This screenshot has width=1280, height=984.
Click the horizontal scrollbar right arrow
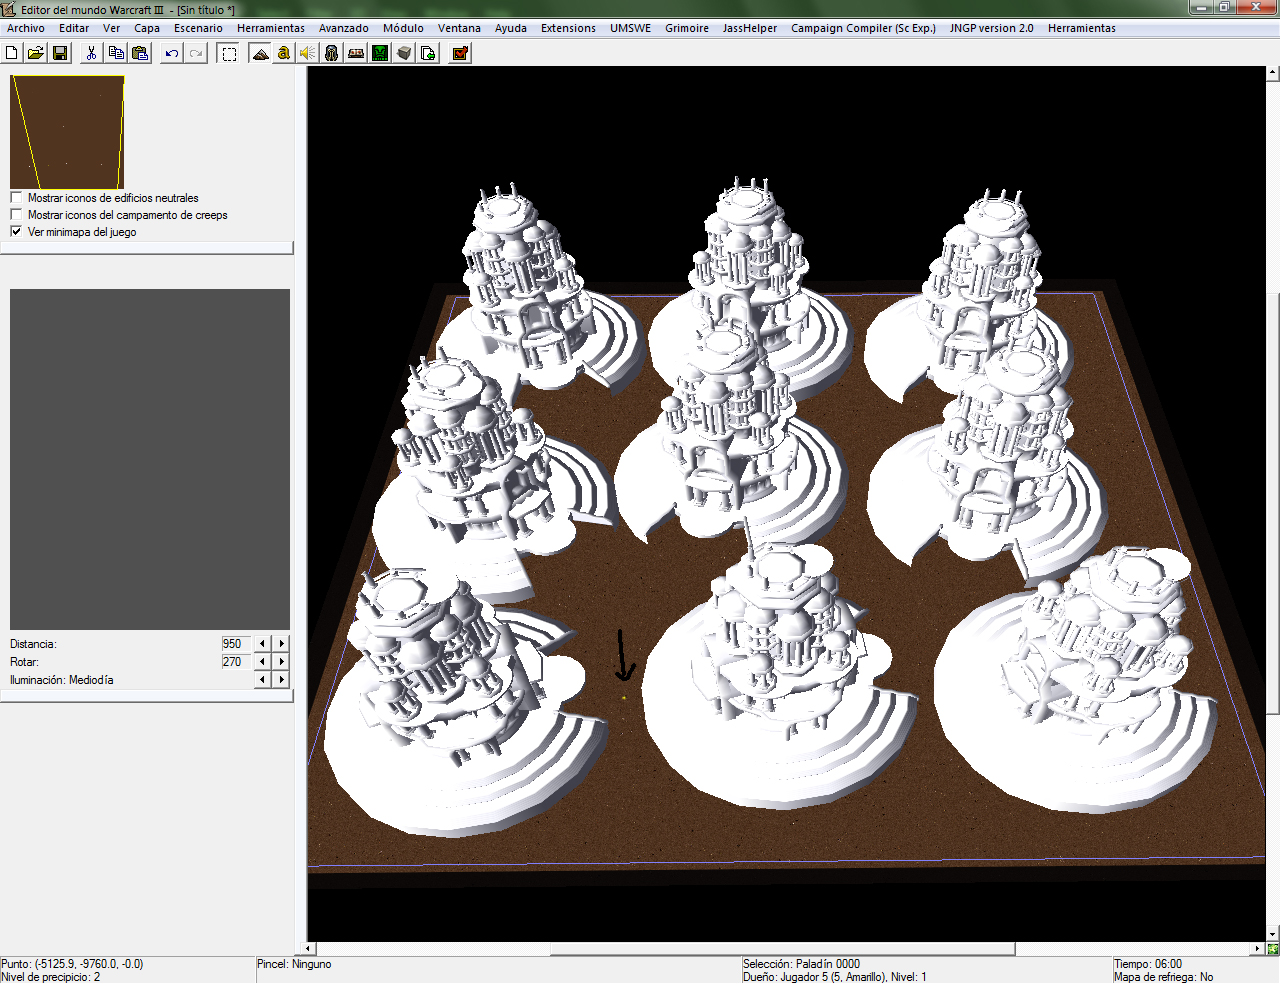click(x=1258, y=948)
